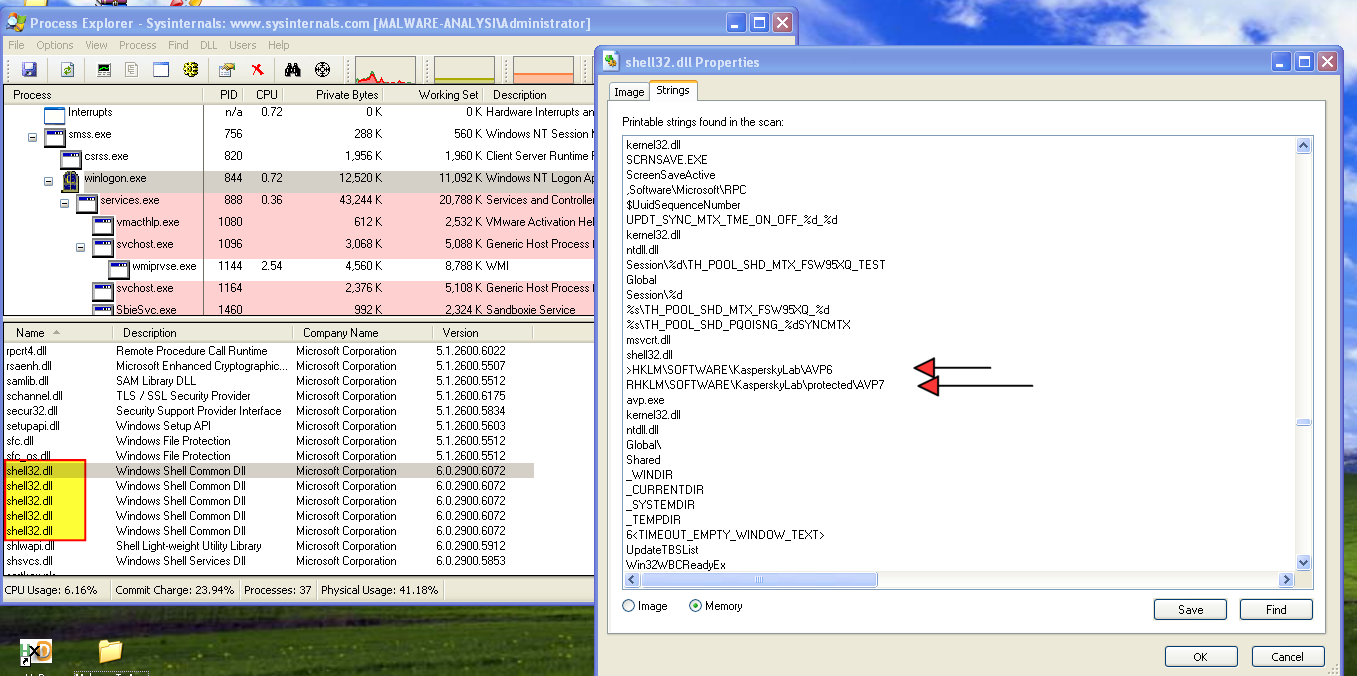Open the yellow folder desktop icon
The image size is (1357, 676).
[110, 652]
